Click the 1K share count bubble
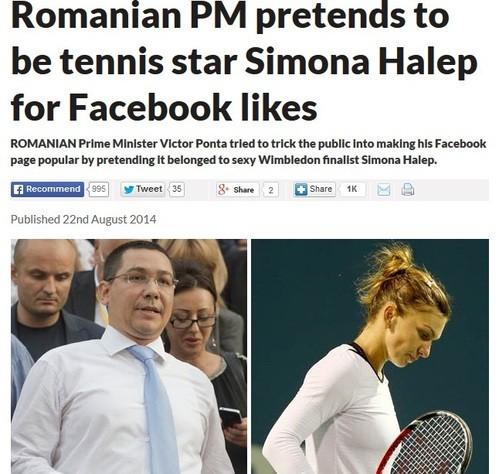 [x=352, y=189]
